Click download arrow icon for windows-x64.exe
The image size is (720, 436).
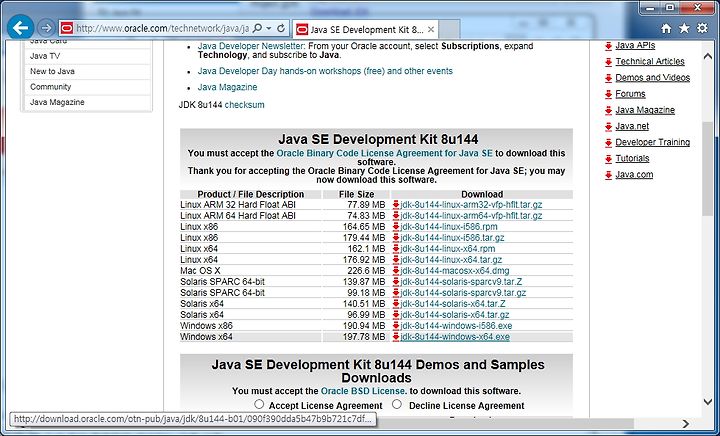395,337
